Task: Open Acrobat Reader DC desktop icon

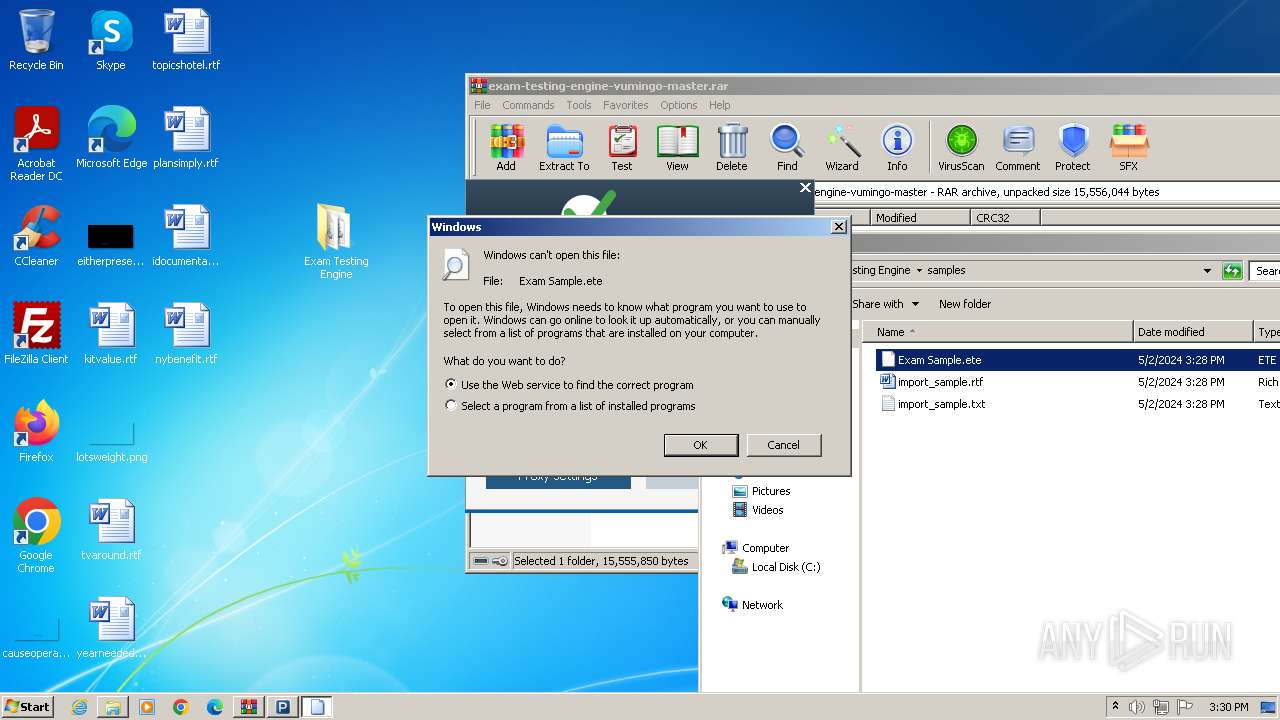Action: pyautogui.click(x=36, y=144)
